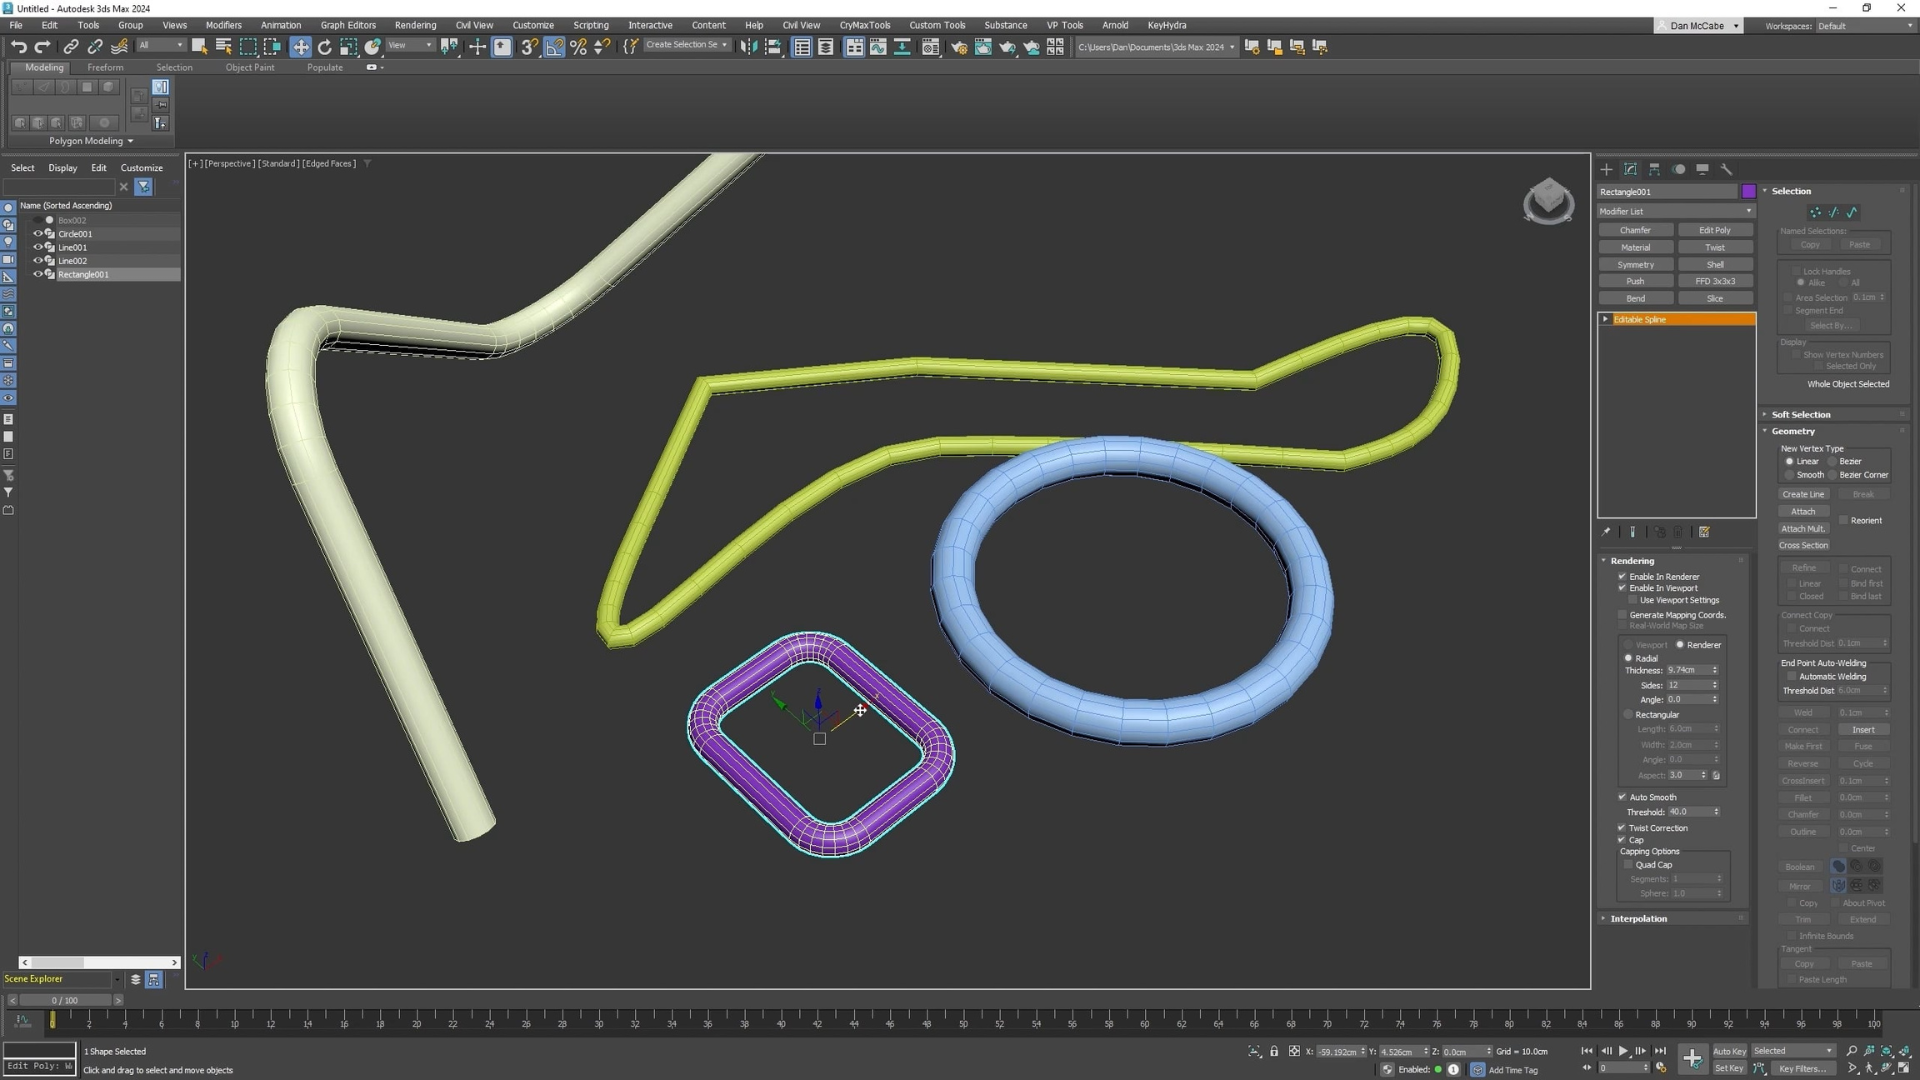Open the Hierarchy panel tab icon
This screenshot has height=1080, width=1920.
pos(1654,169)
